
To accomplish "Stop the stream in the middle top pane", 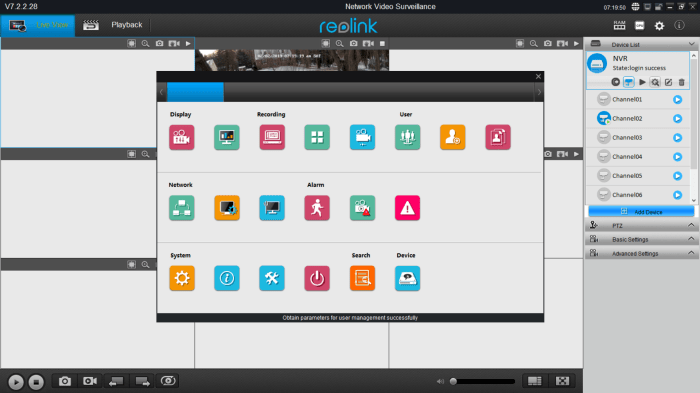I will pos(382,44).
